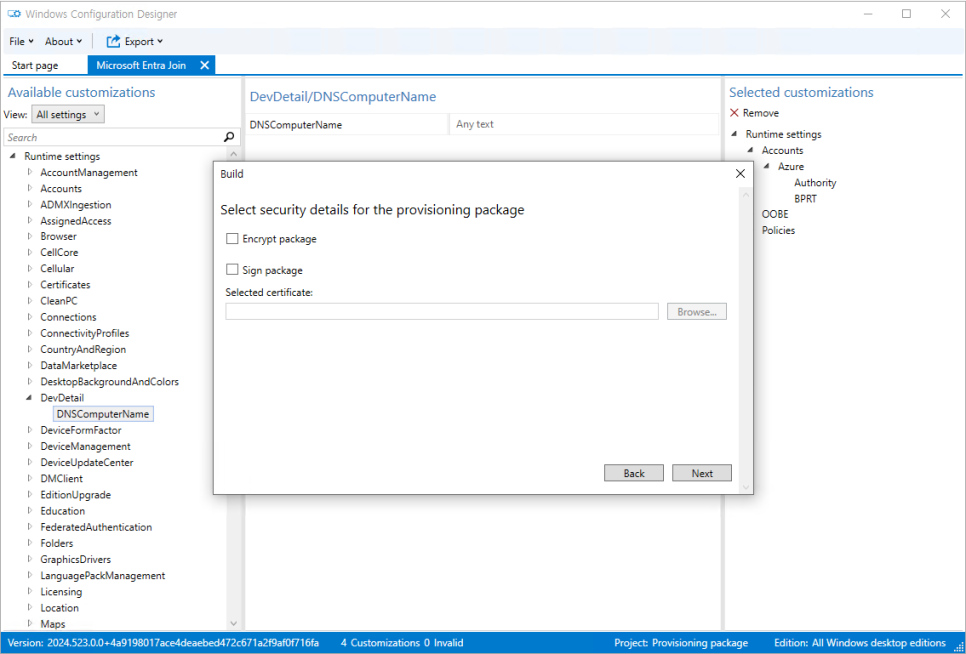Select the DMClient tree item

(62, 478)
